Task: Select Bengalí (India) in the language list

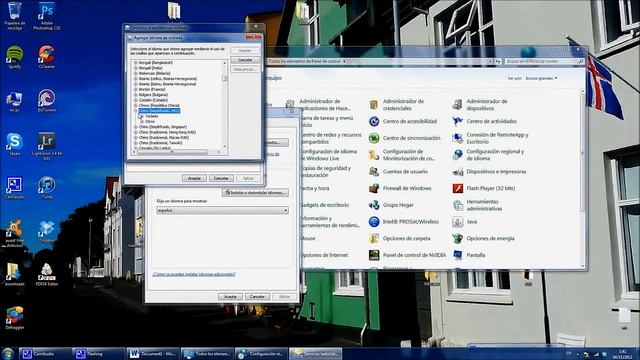Action: (x=151, y=68)
